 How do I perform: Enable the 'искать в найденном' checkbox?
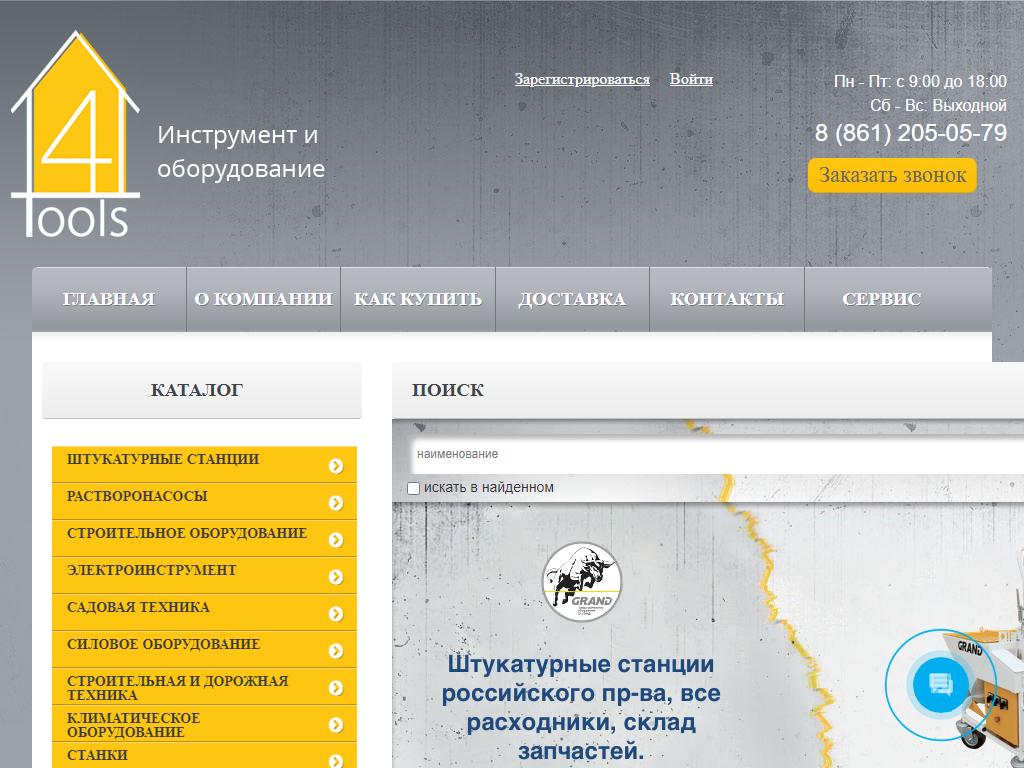pos(414,488)
